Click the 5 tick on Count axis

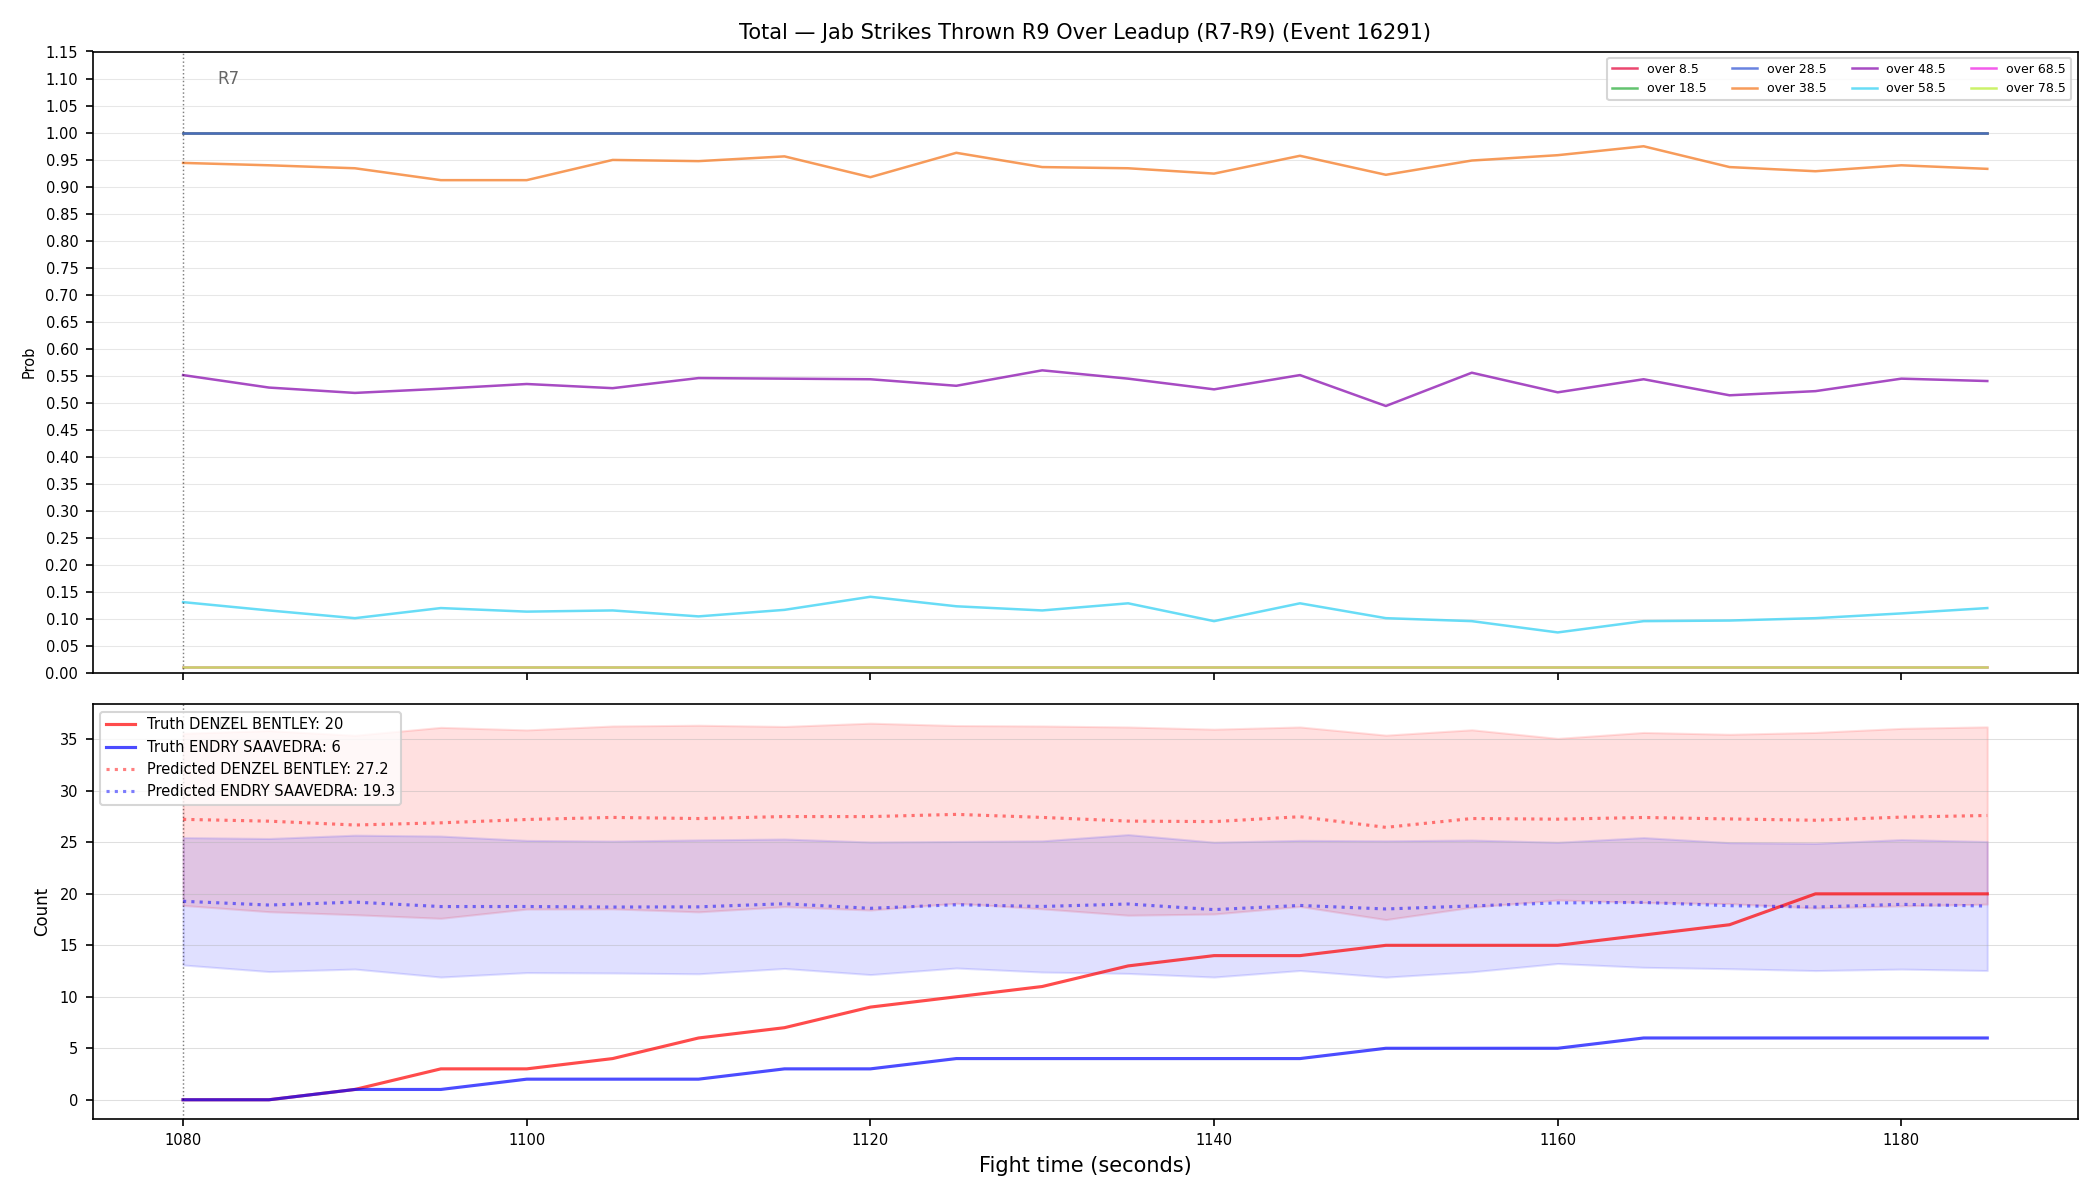click(x=74, y=1049)
